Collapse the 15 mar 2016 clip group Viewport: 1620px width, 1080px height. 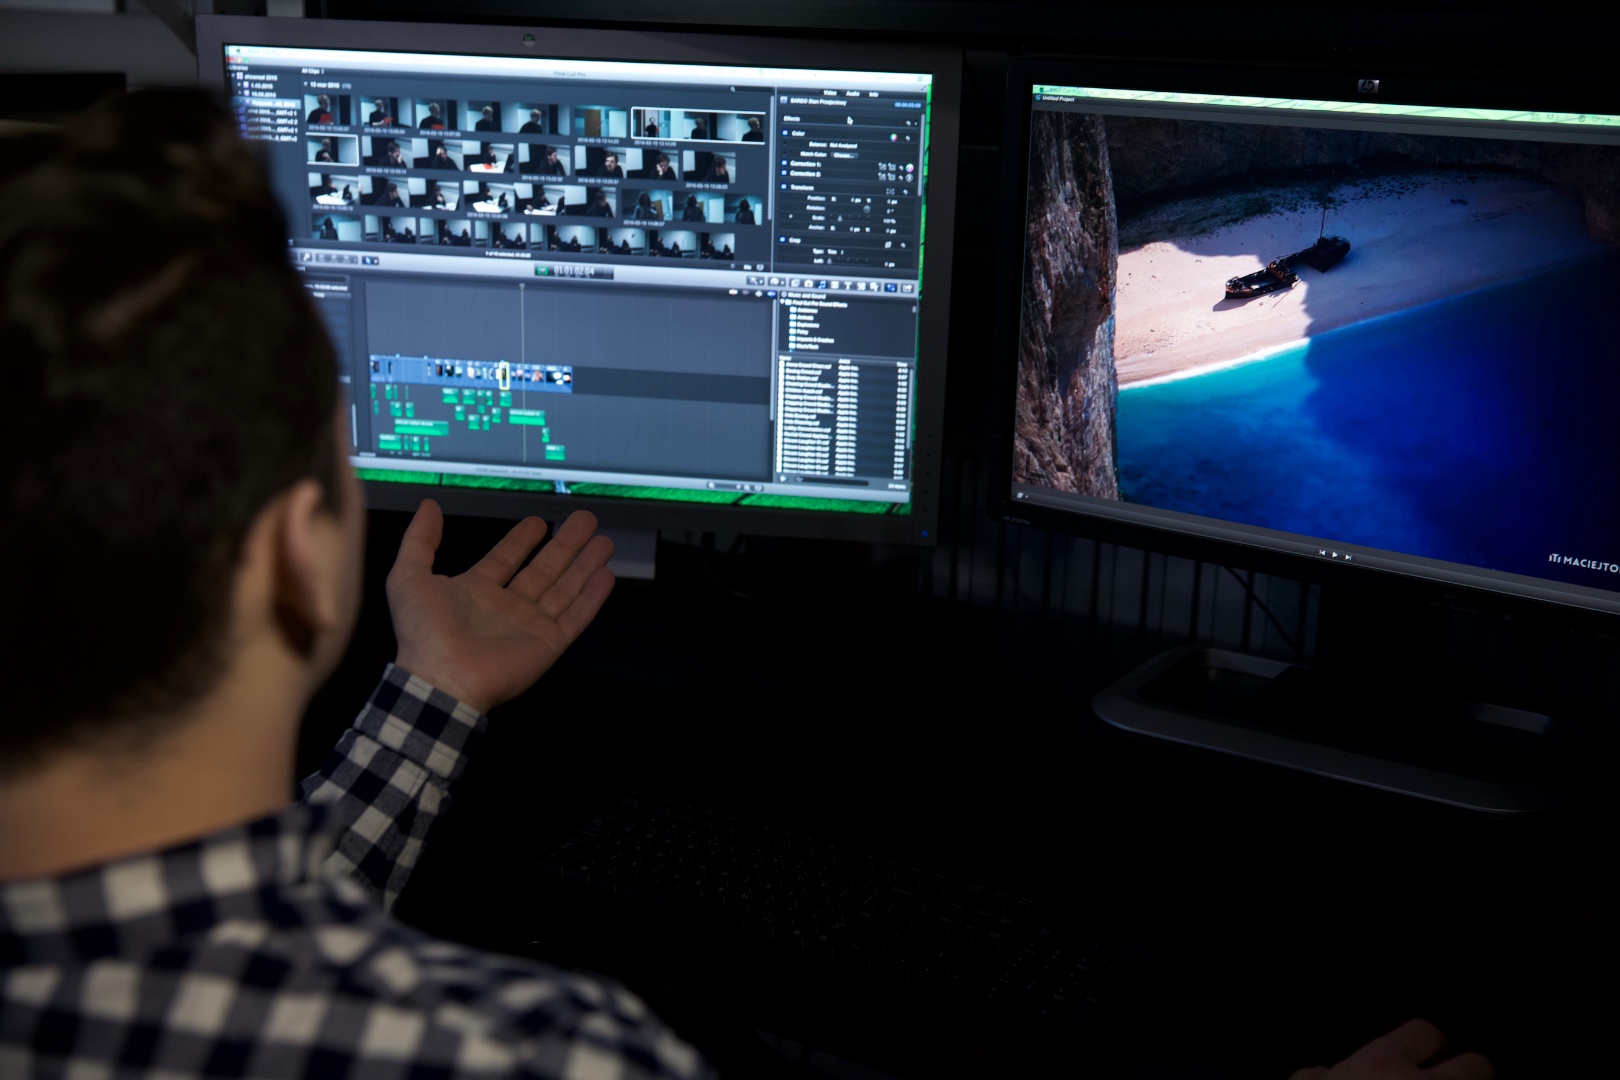tap(305, 84)
